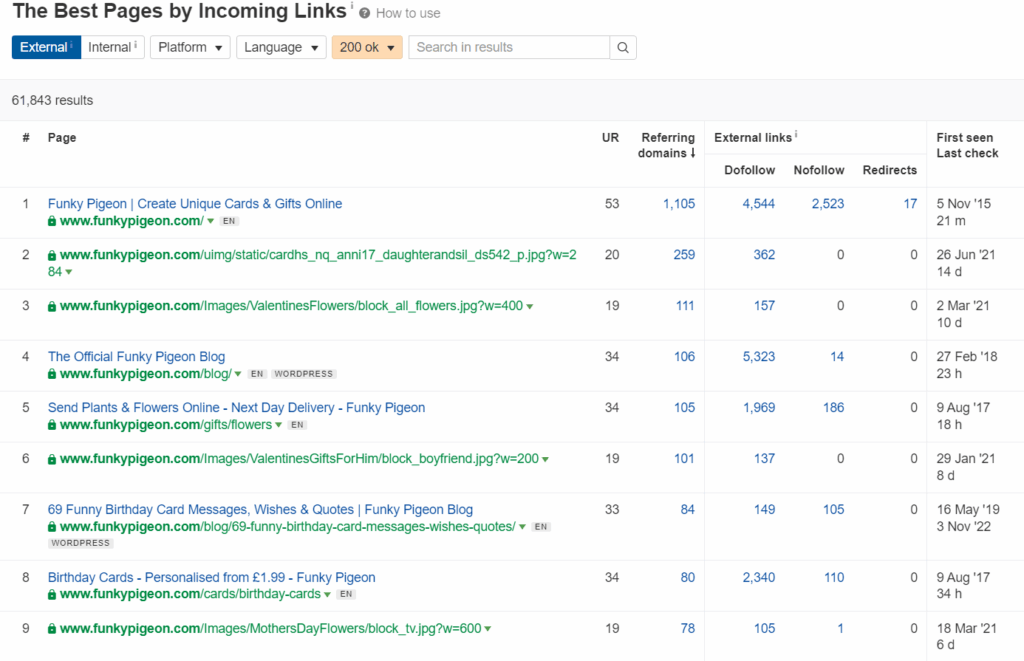Open the ValentinesFlowers block_all_flowers.jpg URL
1024x661 pixels.
(x=291, y=306)
